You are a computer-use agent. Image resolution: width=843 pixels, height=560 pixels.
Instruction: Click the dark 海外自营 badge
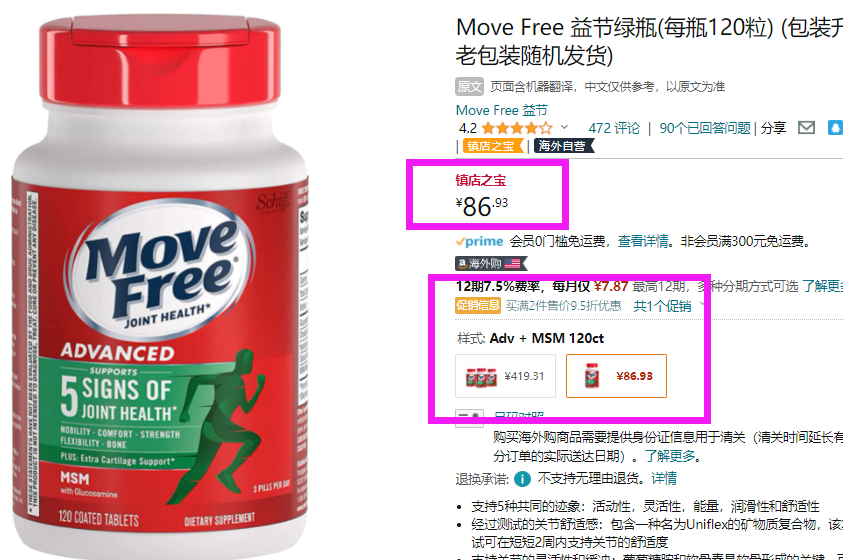(x=563, y=146)
